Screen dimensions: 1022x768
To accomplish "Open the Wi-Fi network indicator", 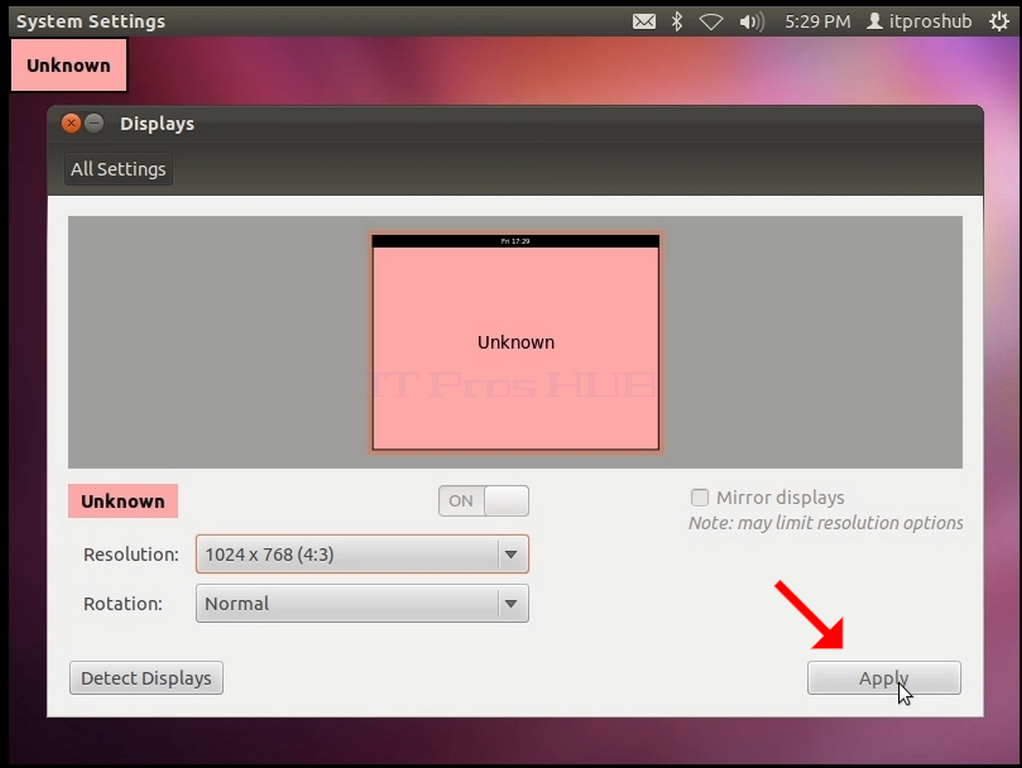I will (711, 22).
